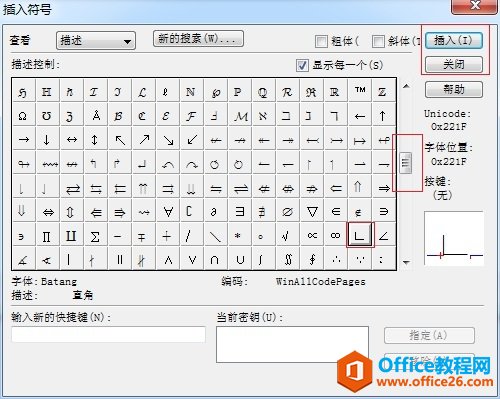The image size is (500, 399).
Task: Select the left arrow ← symbol
Action: (x=360, y=116)
